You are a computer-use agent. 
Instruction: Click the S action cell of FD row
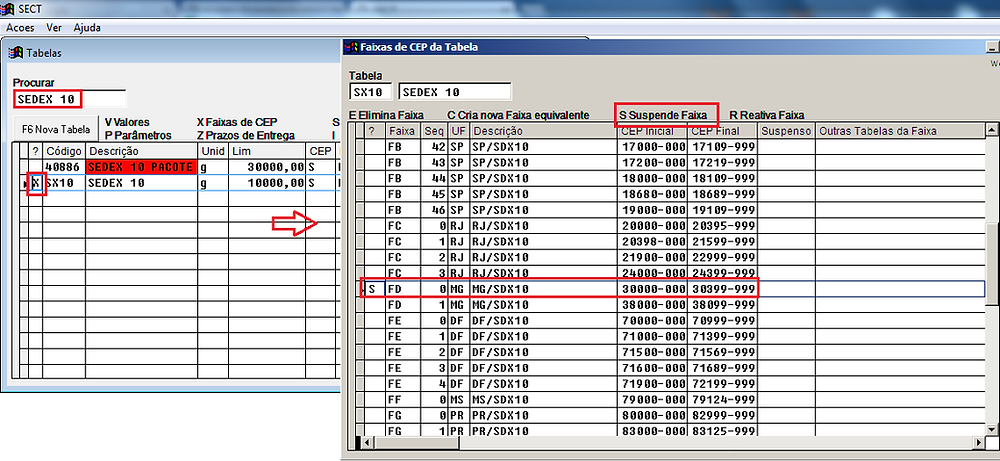point(373,289)
